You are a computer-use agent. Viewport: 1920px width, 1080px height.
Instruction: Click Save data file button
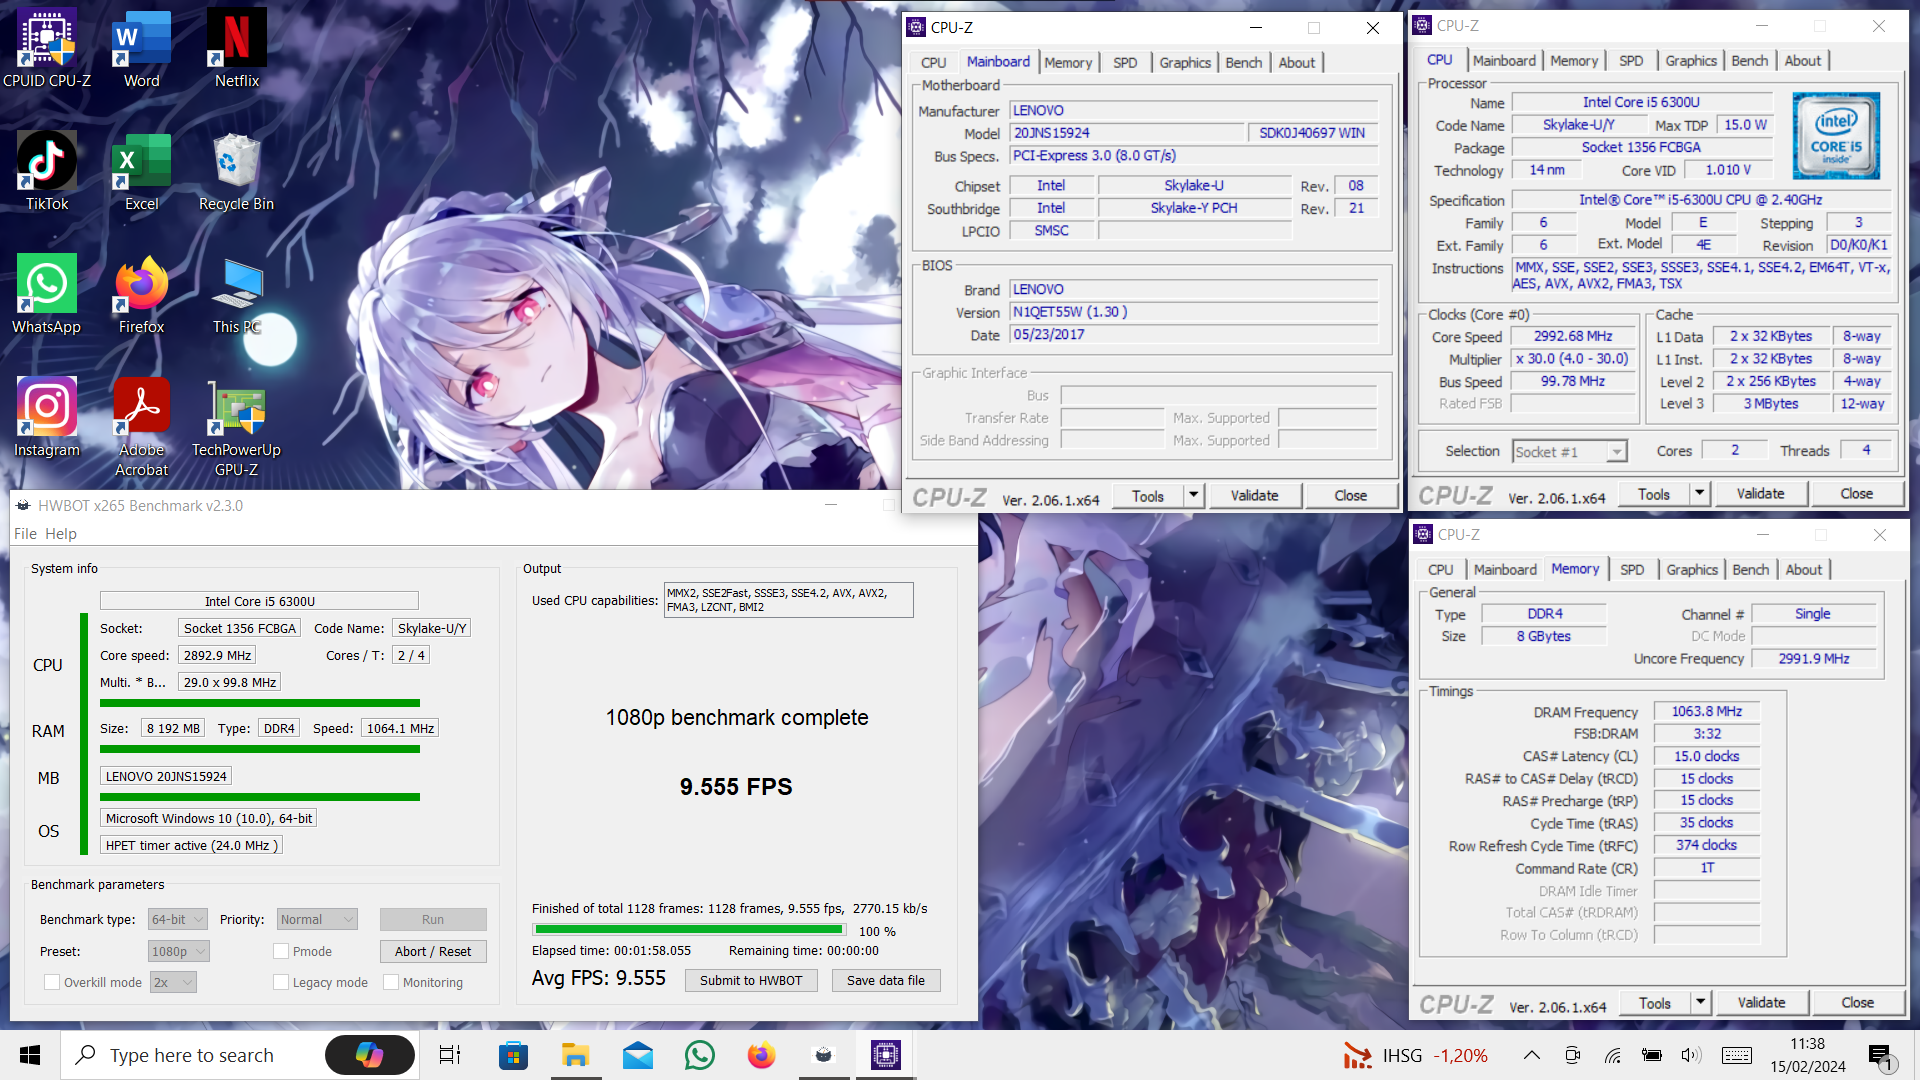(886, 980)
